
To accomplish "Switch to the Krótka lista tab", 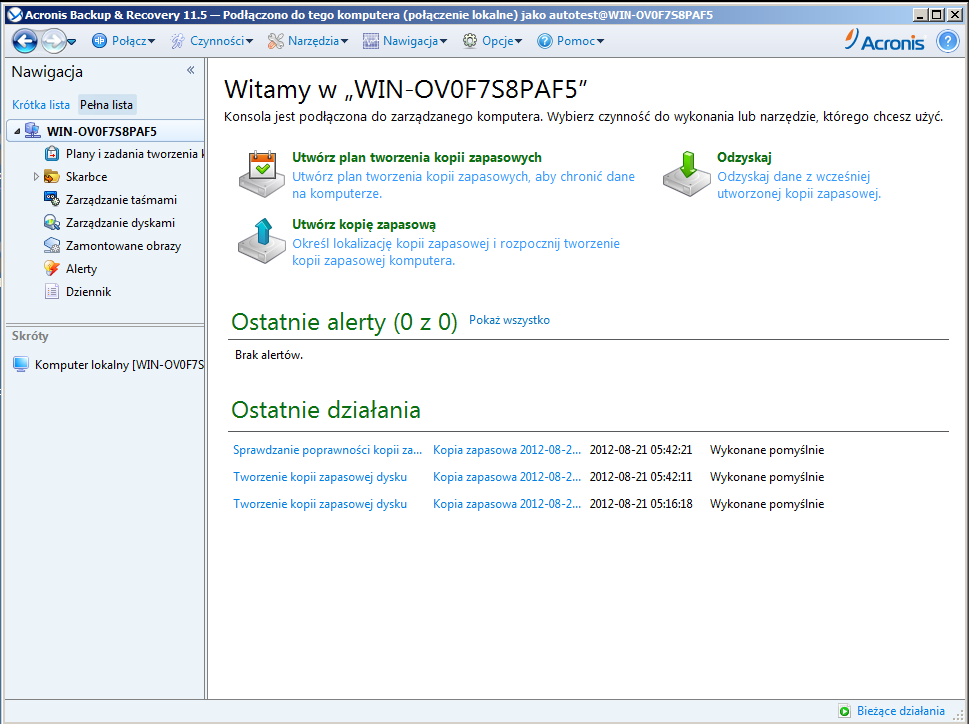I will coord(41,105).
